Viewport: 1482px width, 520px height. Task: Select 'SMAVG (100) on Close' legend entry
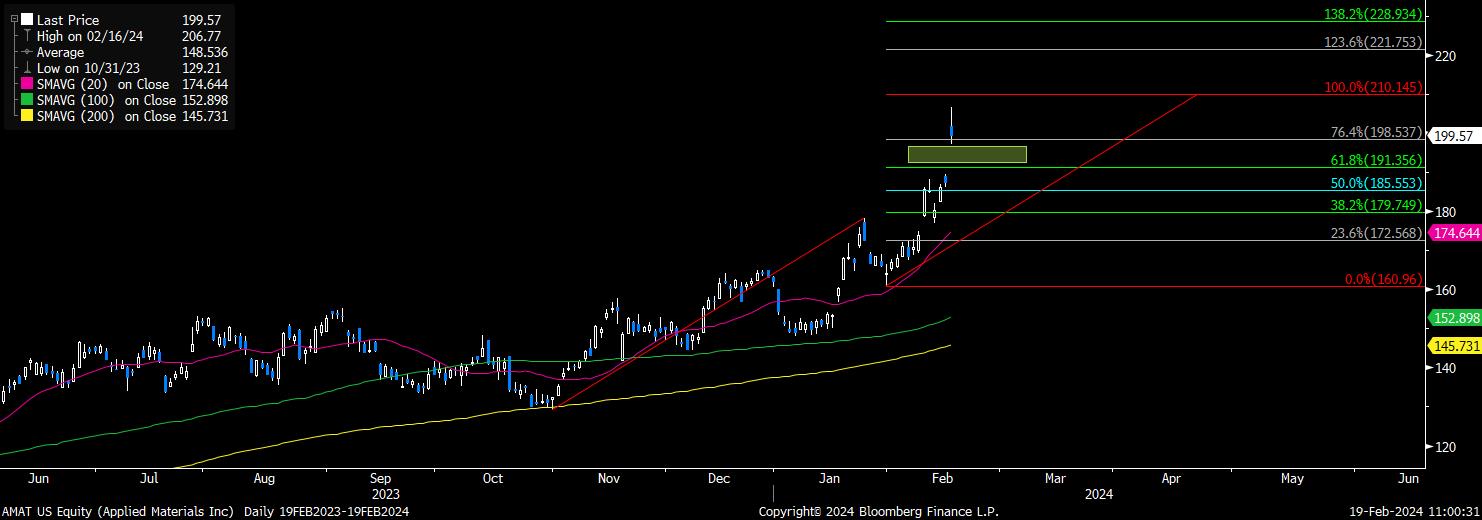pyautogui.click(x=107, y=100)
